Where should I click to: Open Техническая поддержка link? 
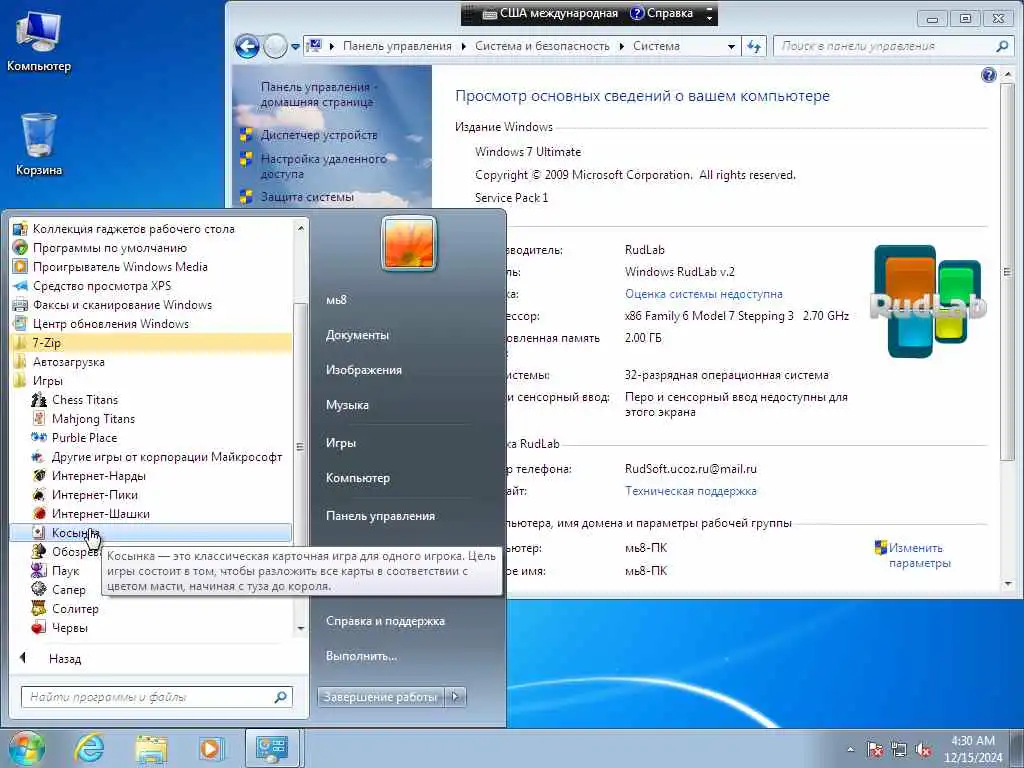click(690, 490)
